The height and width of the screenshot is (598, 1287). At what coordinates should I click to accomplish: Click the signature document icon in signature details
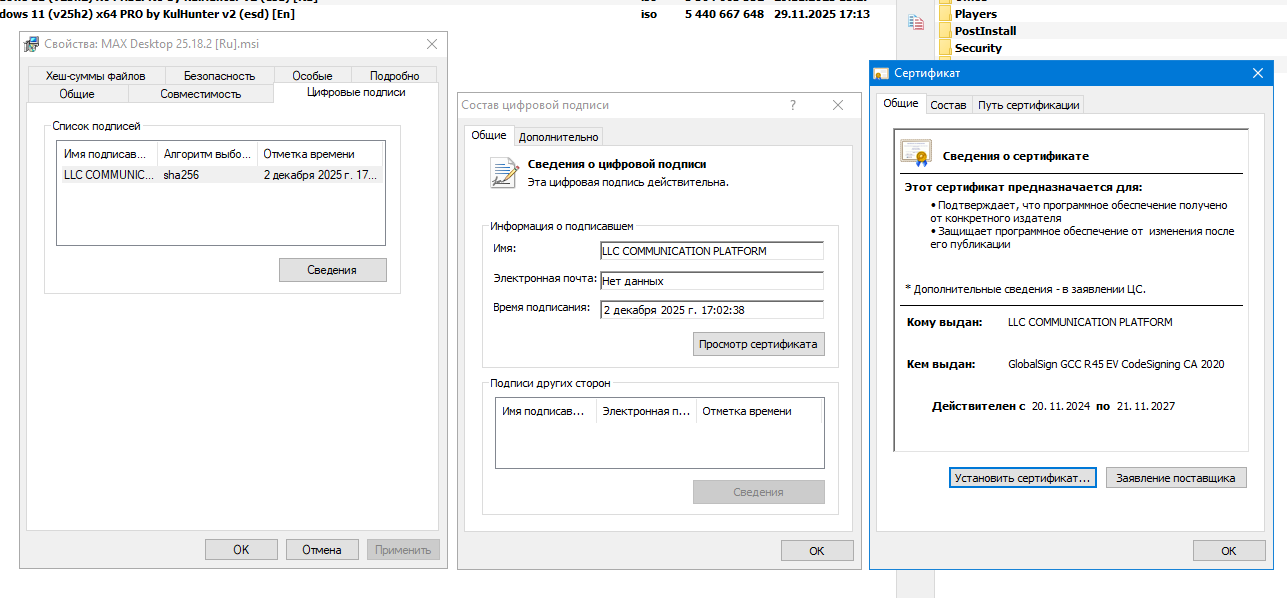pos(503,173)
